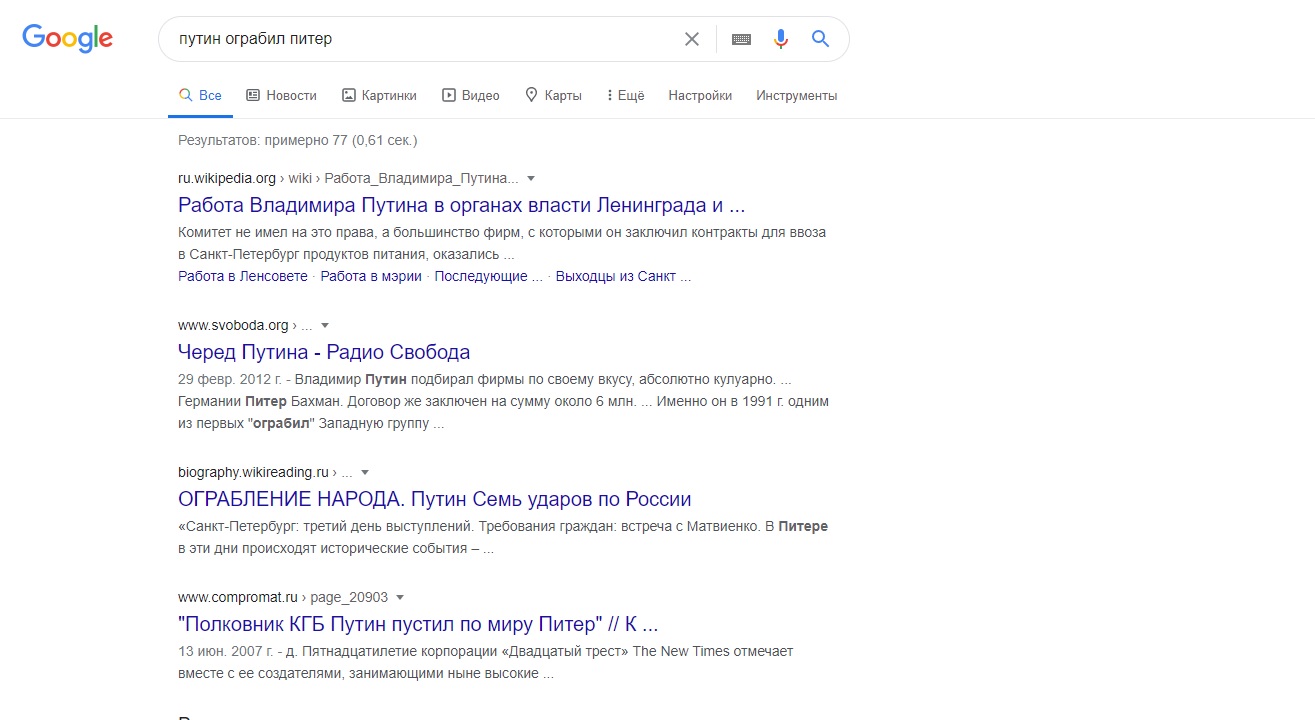The image size is (1315, 720).
Task: Open sitelink Выходцы из Санкт ...
Action: pos(623,277)
